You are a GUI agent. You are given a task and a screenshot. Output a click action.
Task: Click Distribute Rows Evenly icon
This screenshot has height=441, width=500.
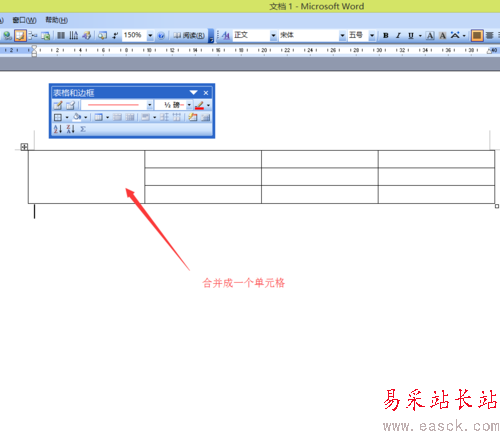164,117
